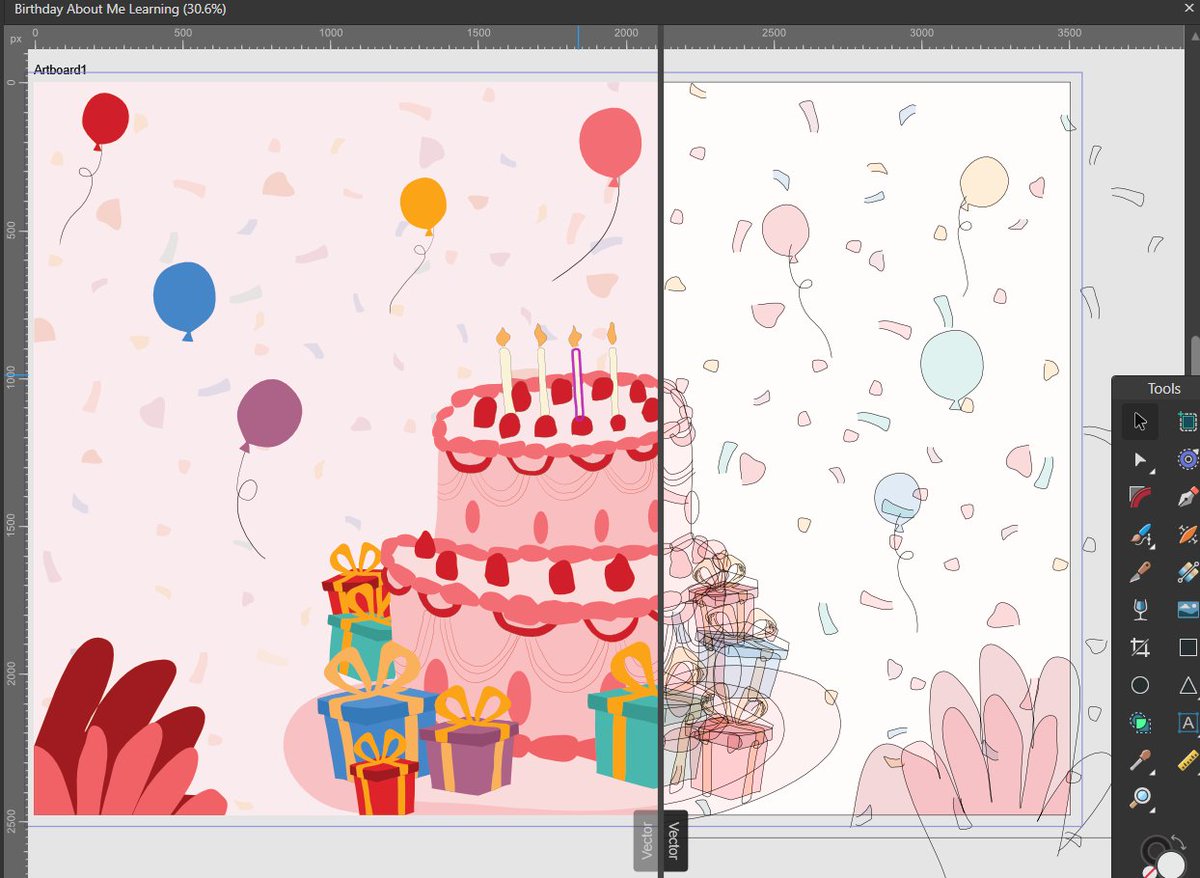Click the Artboard1 label
1200x878 pixels.
pos(60,71)
